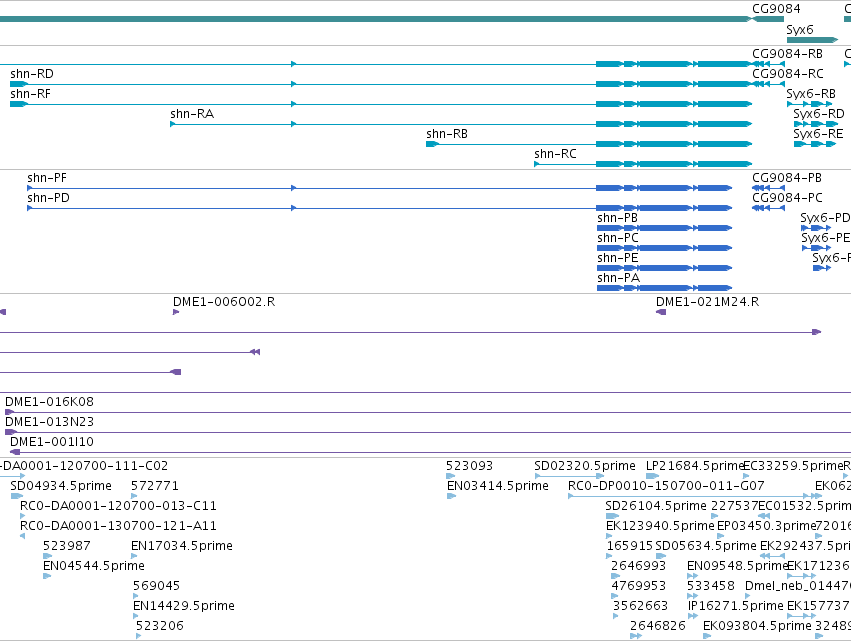This screenshot has width=851, height=641.
Task: Select the 569045 EST label
Action: pos(156,586)
